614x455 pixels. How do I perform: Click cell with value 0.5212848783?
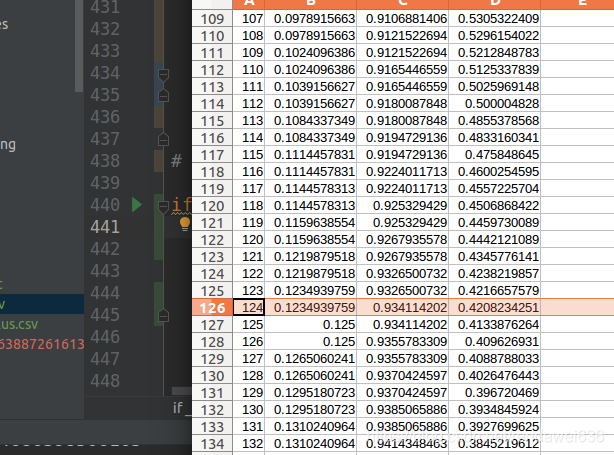[495, 52]
